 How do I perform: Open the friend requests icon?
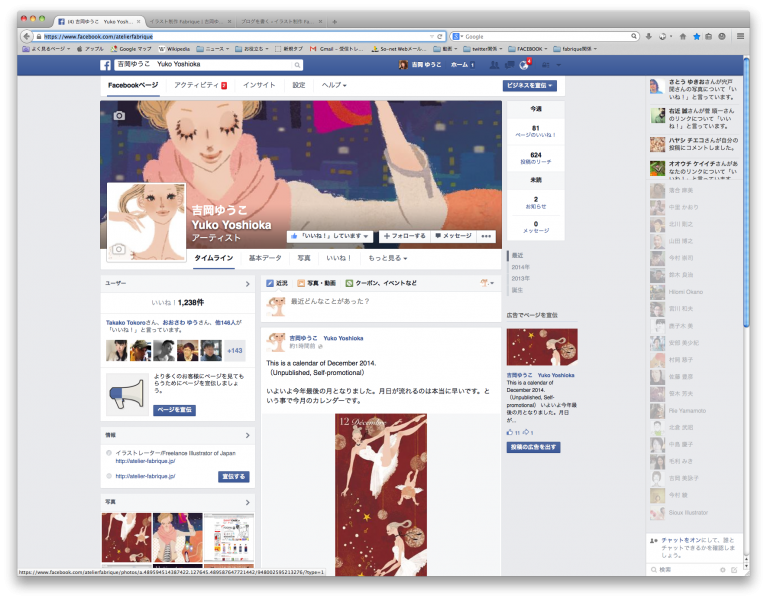495,65
